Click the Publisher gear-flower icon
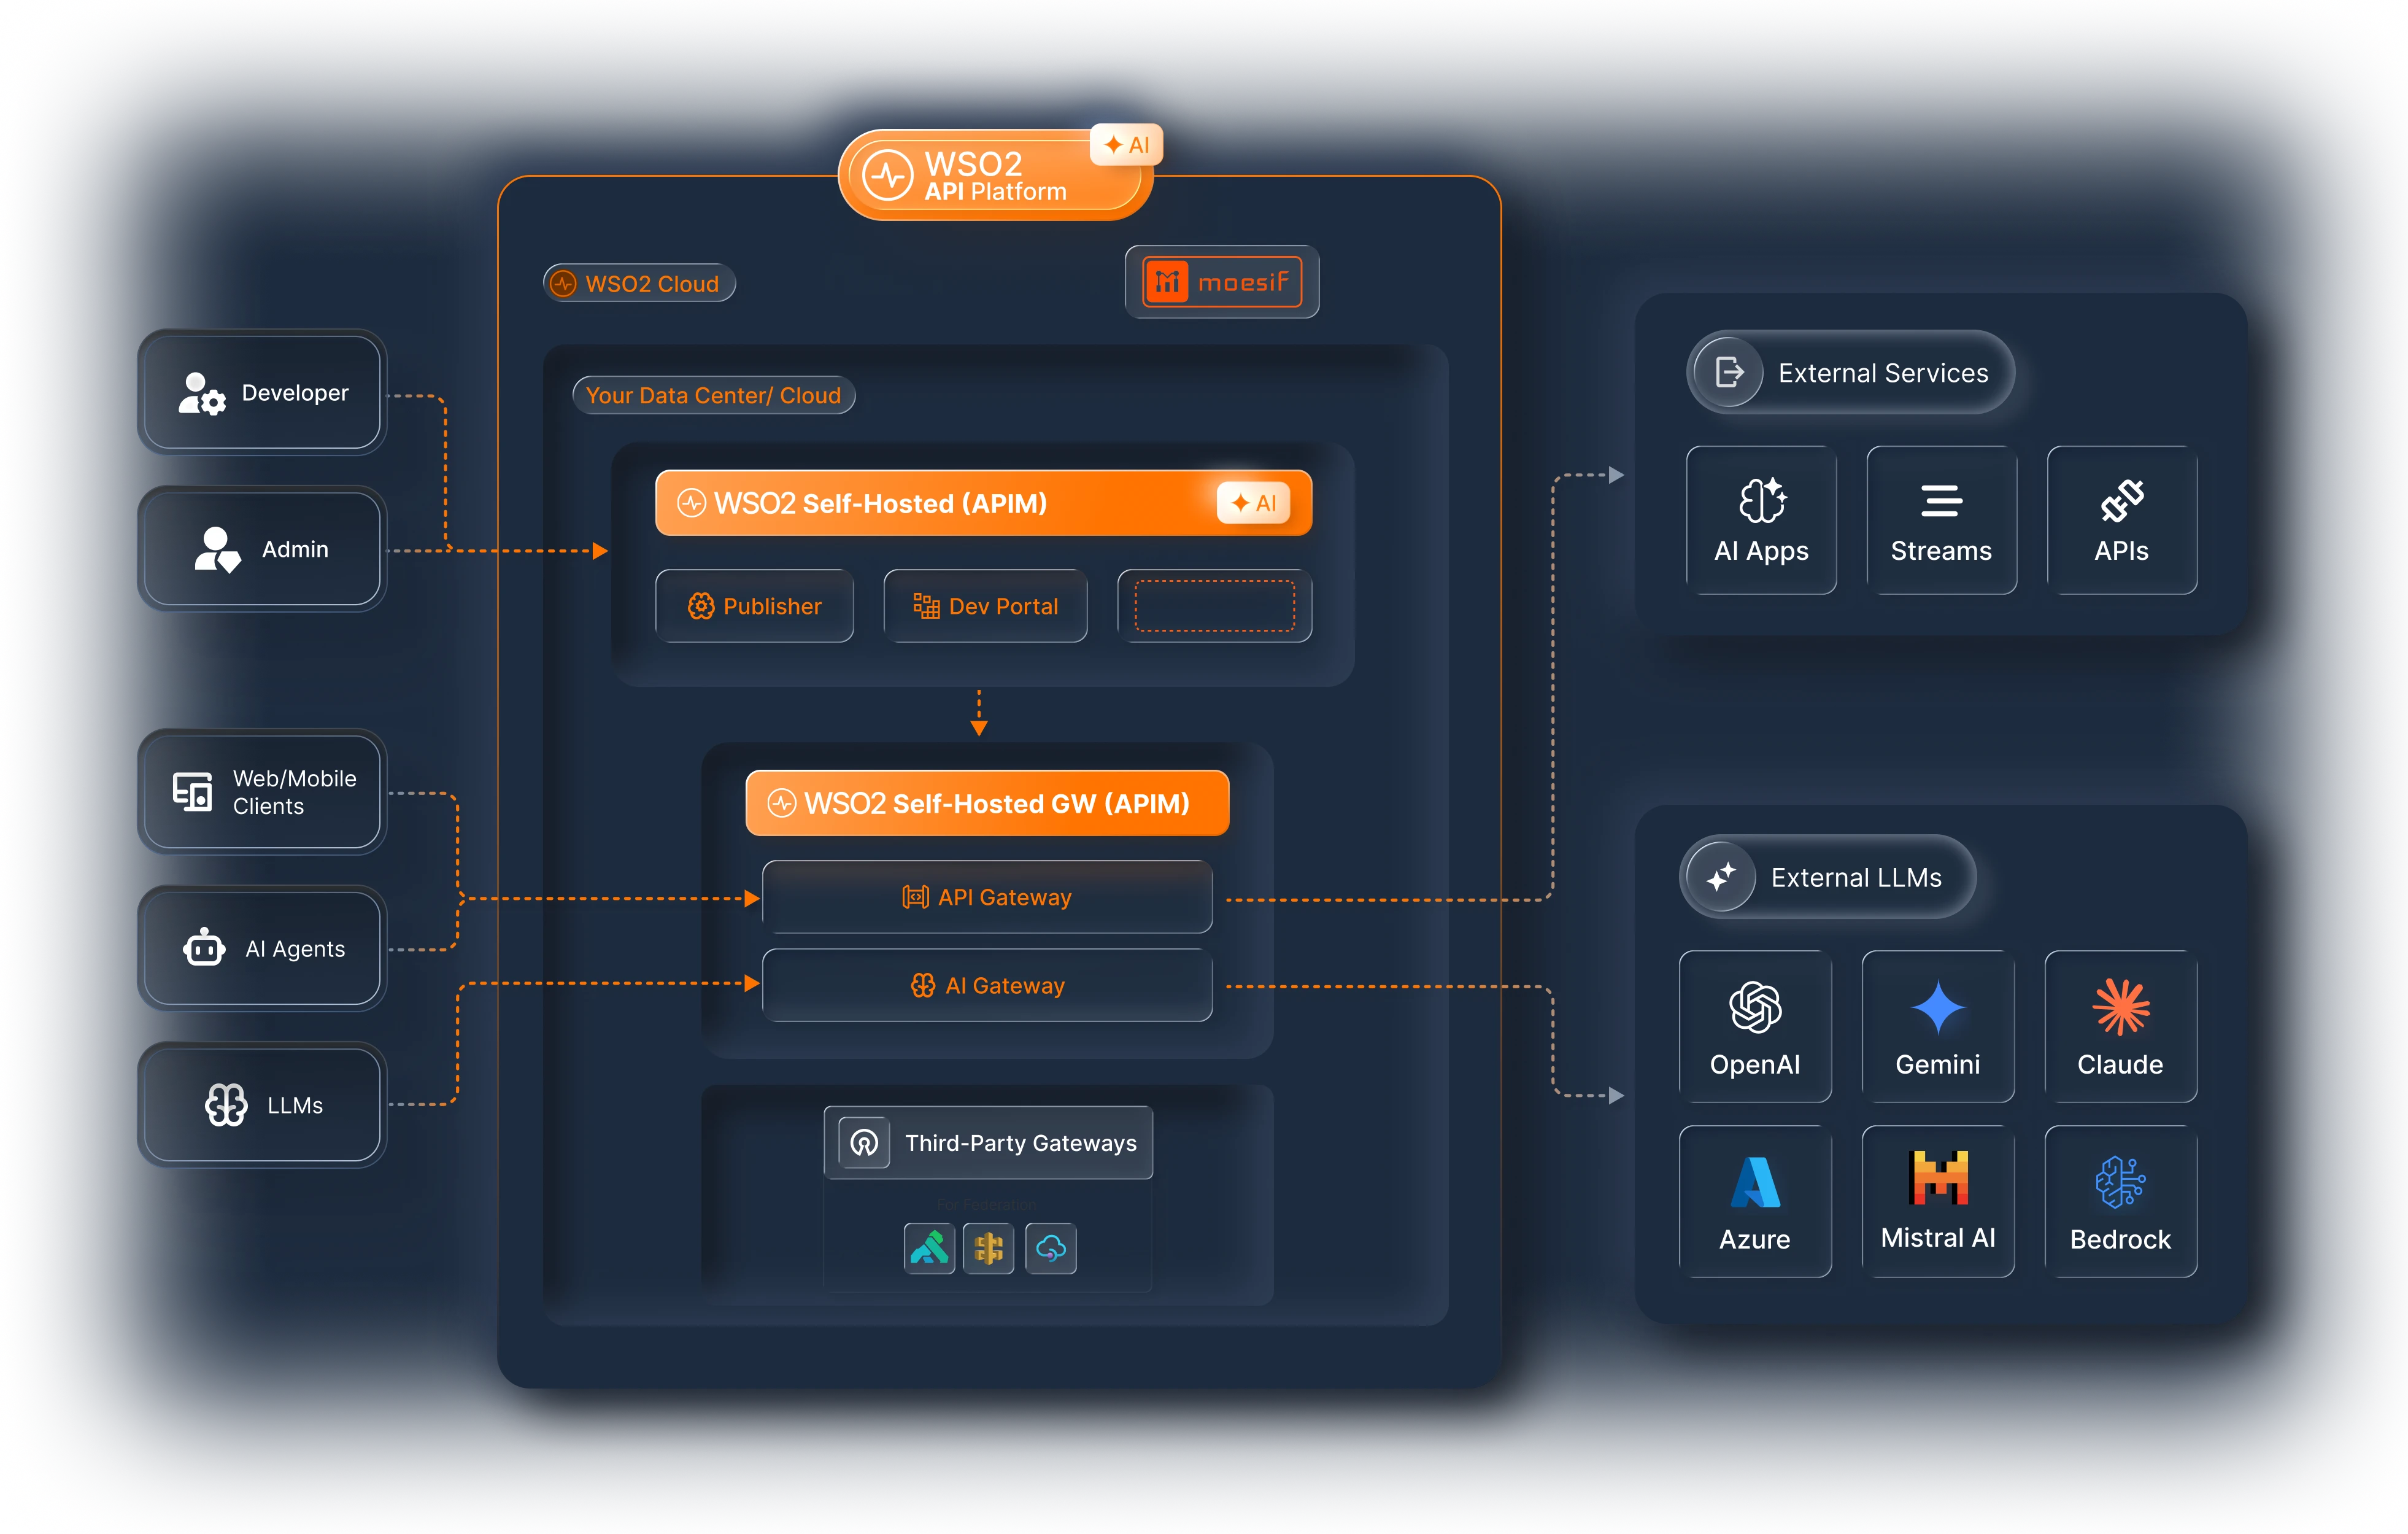 [x=701, y=605]
